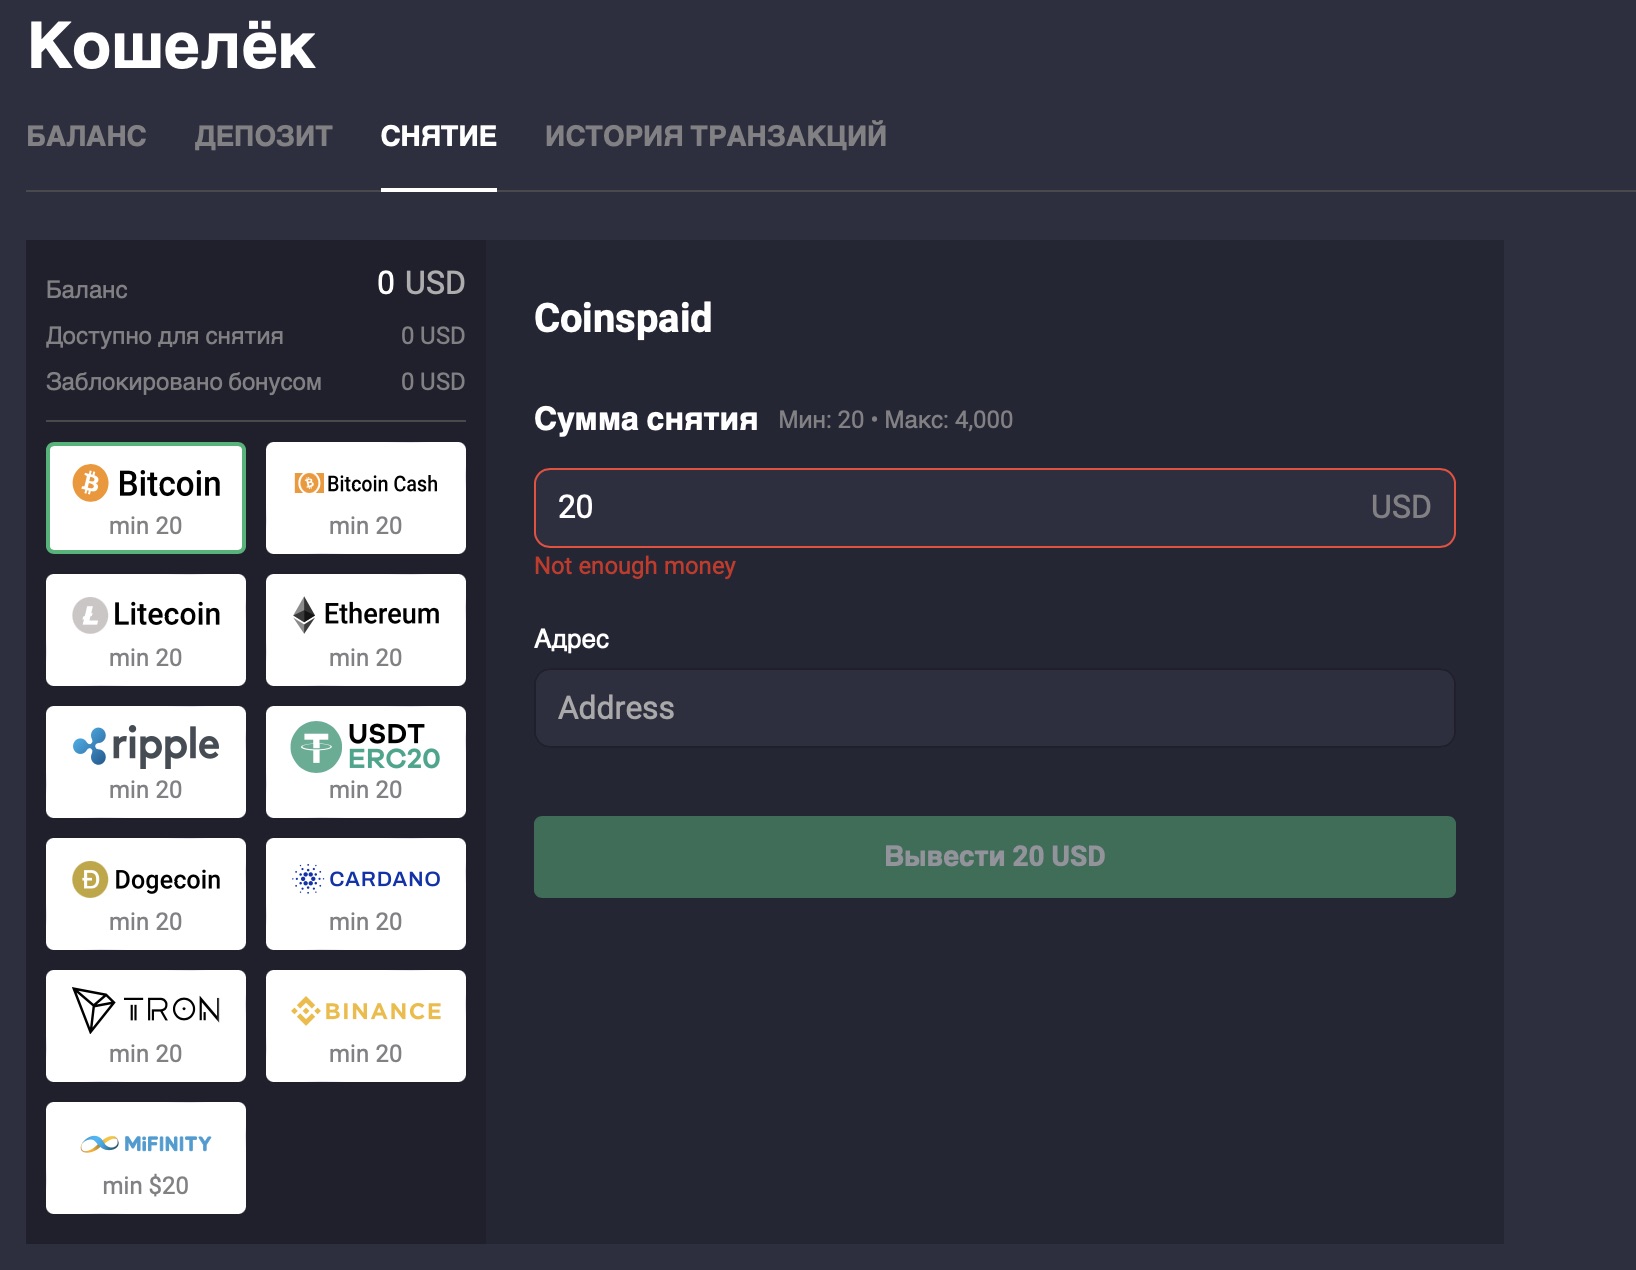Viewport: 1636px width, 1270px height.
Task: Click the 'Заблокировано бонусом' label
Action: click(x=184, y=382)
